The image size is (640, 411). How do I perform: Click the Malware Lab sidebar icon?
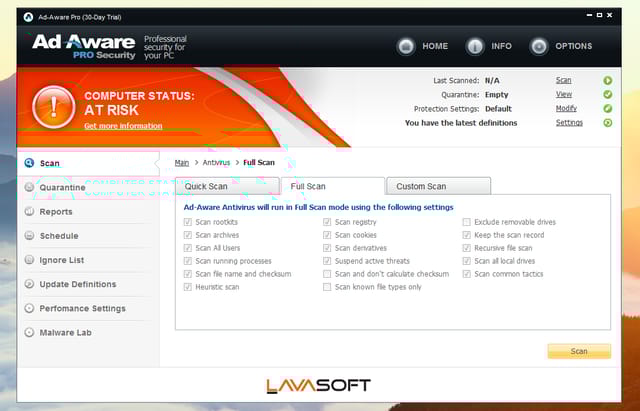coord(29,332)
